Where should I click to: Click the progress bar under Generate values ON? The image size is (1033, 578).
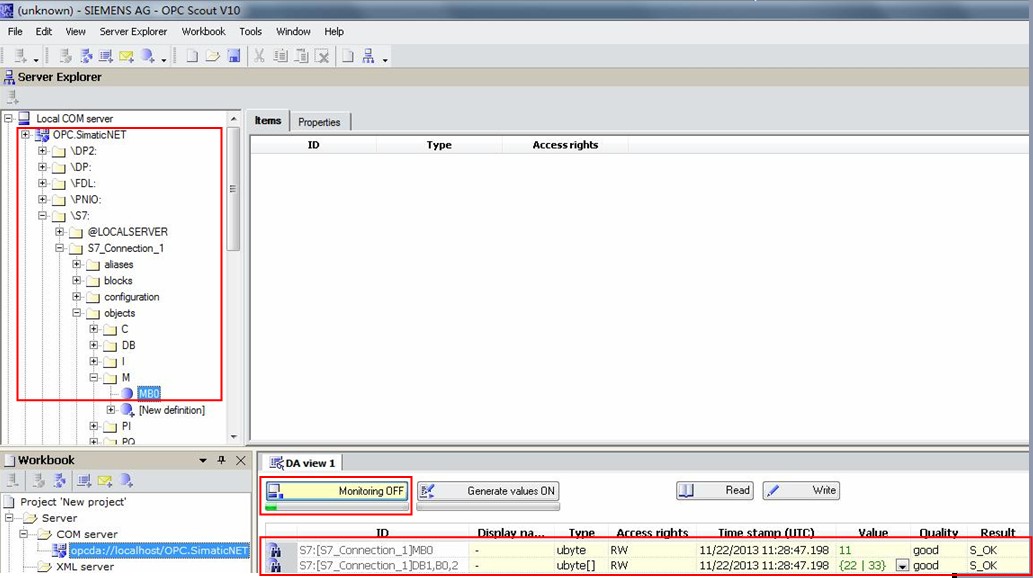488,507
